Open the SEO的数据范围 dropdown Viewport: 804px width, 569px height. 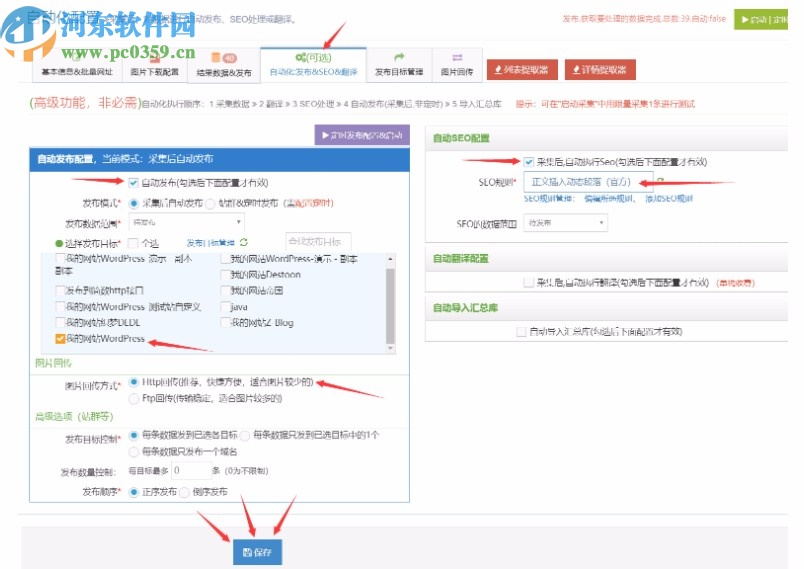tap(566, 223)
